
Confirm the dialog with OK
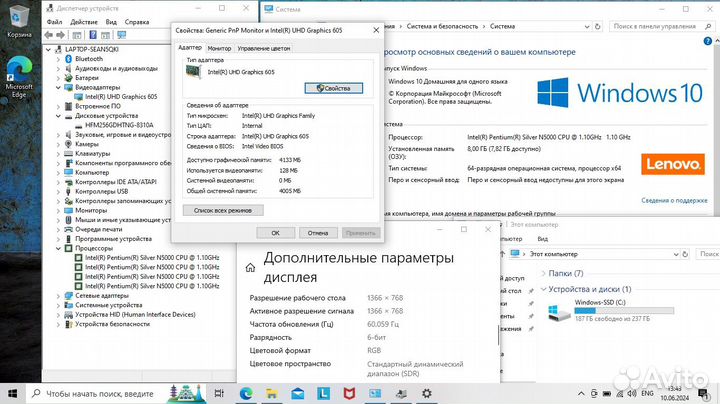point(276,233)
